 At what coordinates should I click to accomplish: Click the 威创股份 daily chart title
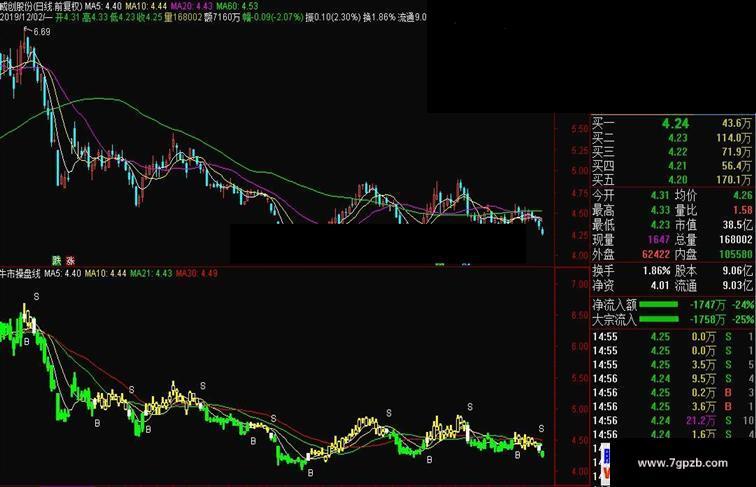pyautogui.click(x=40, y=6)
